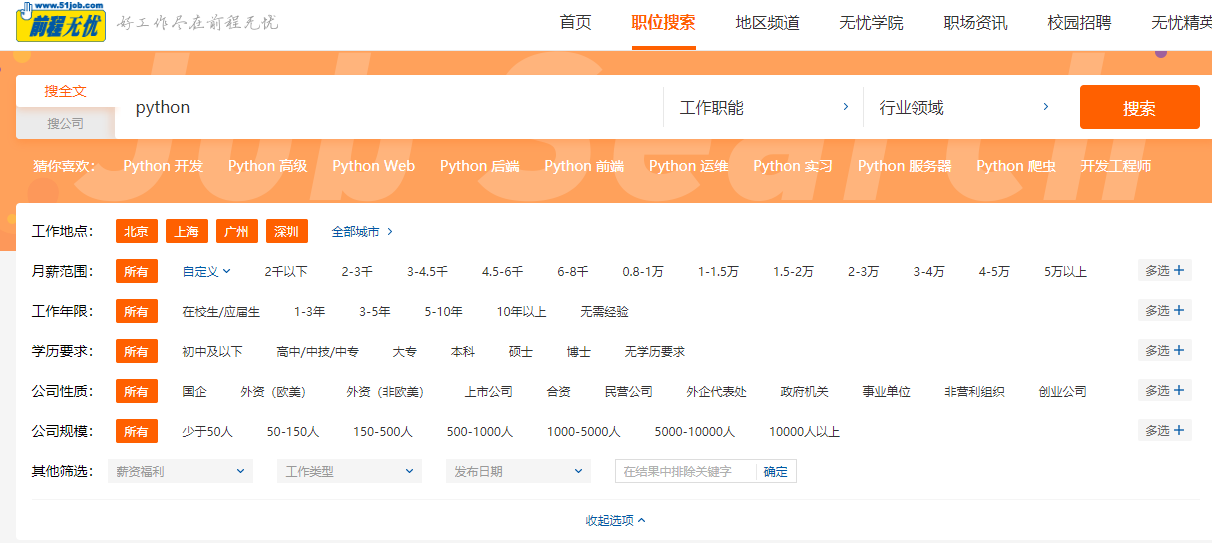The width and height of the screenshot is (1212, 543).
Task: Toggle the 上海 city filter
Action: [187, 231]
